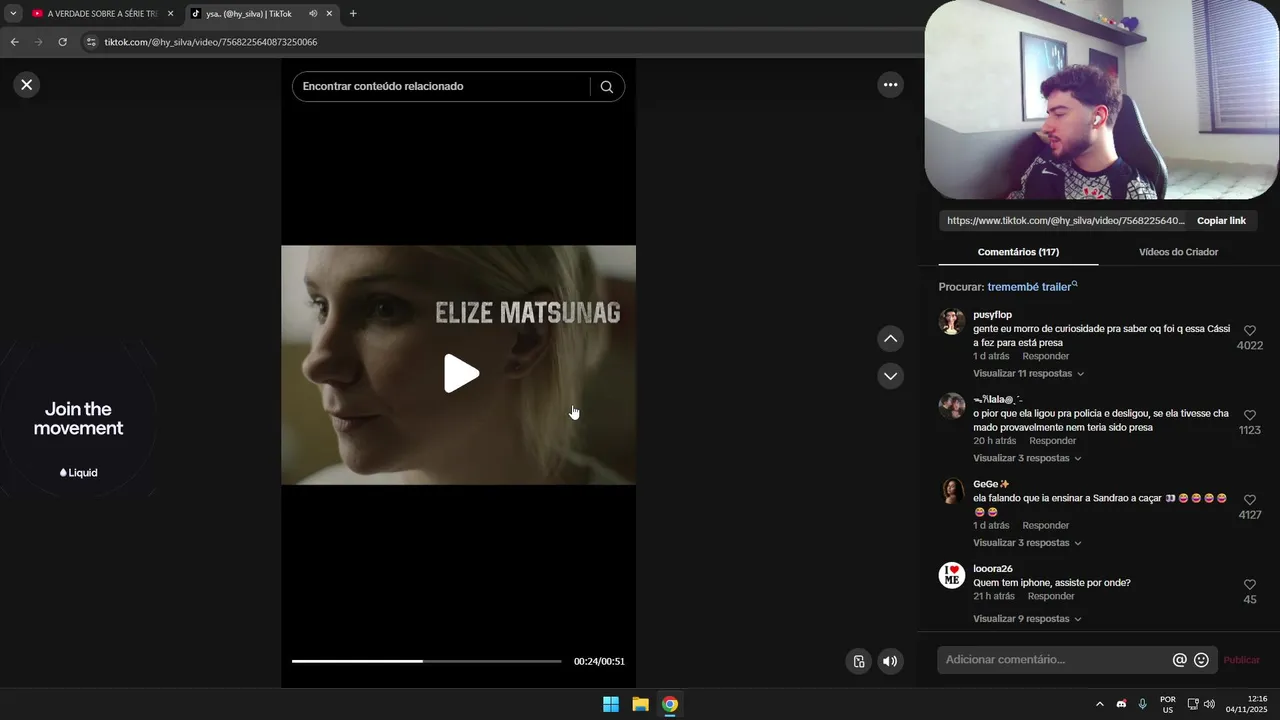Expand Visualizar 11 respostas
The width and height of the screenshot is (1280, 720).
[1028, 374]
